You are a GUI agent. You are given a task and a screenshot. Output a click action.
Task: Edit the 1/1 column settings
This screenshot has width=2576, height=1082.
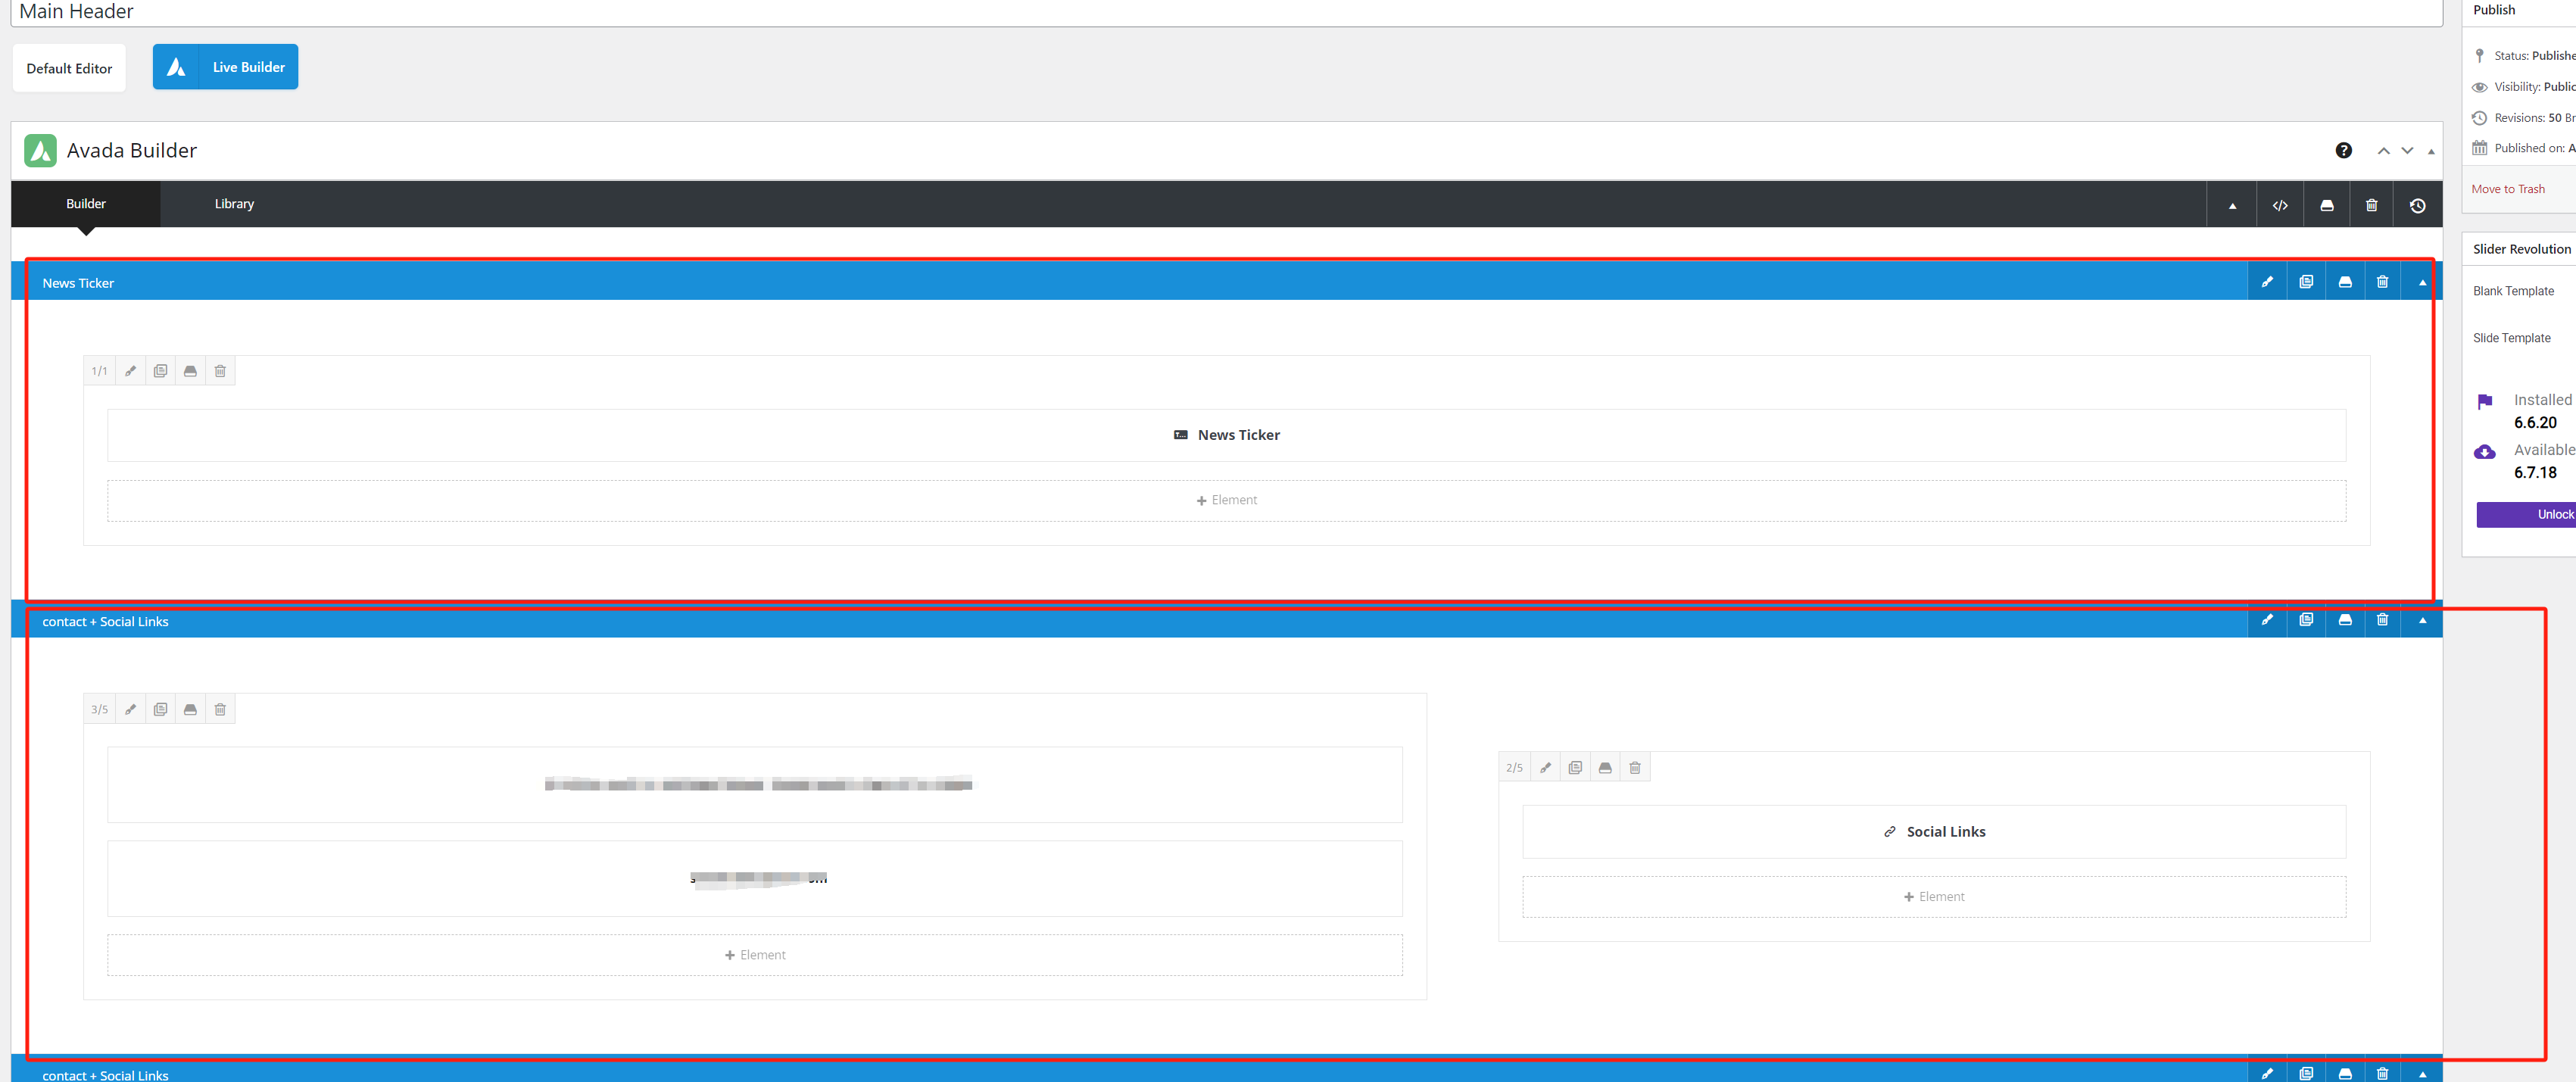(130, 371)
